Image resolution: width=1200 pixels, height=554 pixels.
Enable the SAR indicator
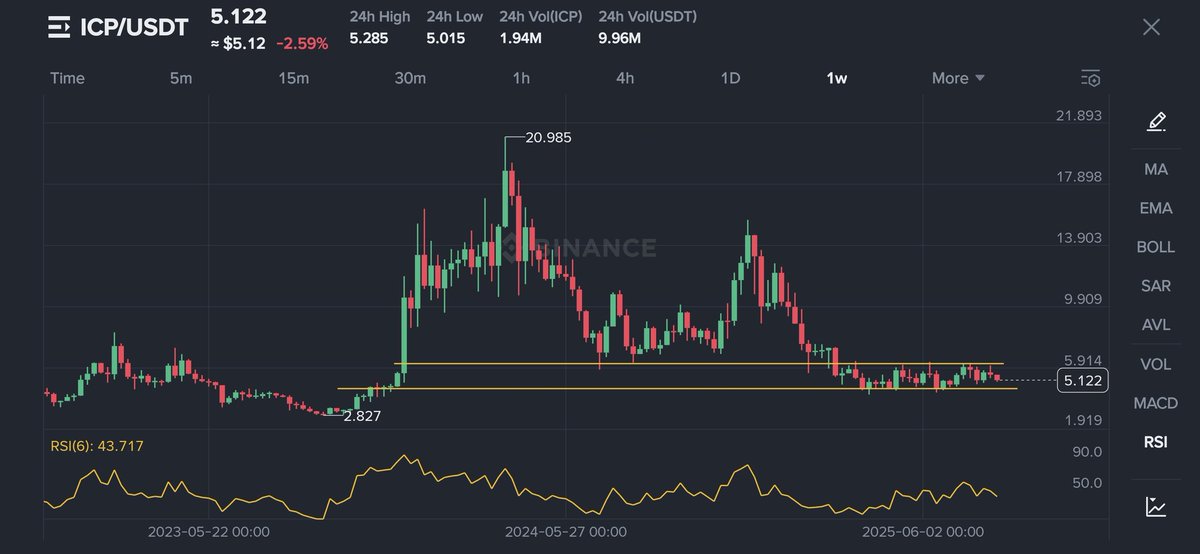pyautogui.click(x=1156, y=286)
